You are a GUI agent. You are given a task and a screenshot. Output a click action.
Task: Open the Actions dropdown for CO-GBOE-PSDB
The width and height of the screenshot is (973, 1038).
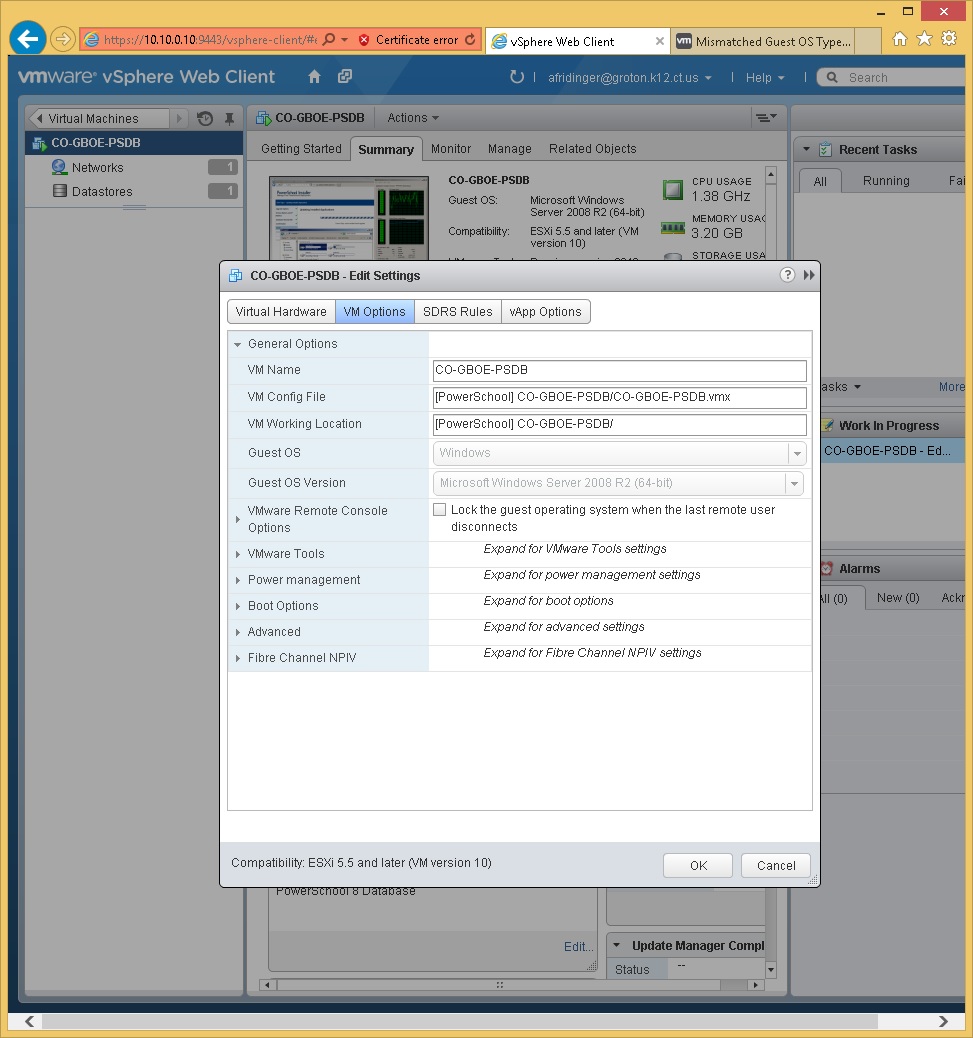tap(411, 117)
